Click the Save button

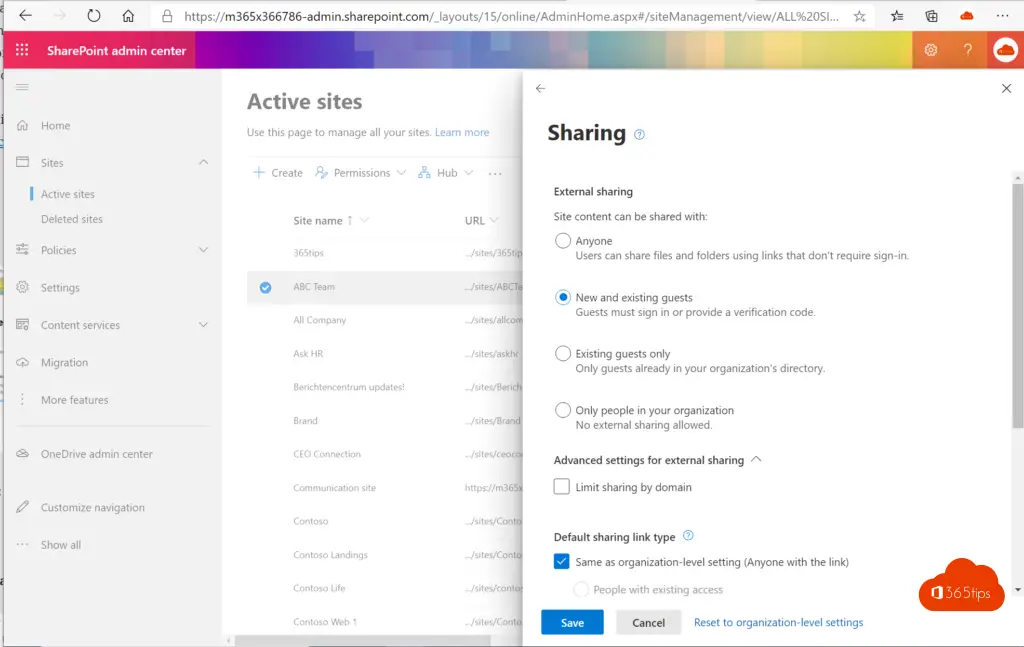click(572, 622)
